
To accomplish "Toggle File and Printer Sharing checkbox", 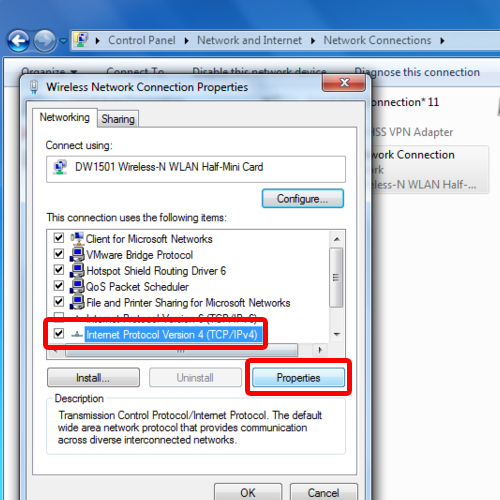I will 59,302.
